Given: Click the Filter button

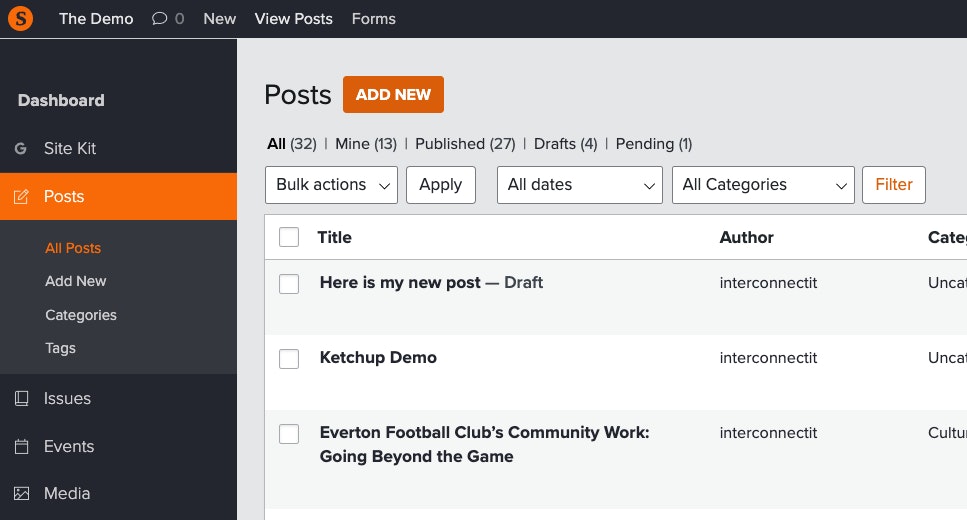Looking at the screenshot, I should click(893, 185).
